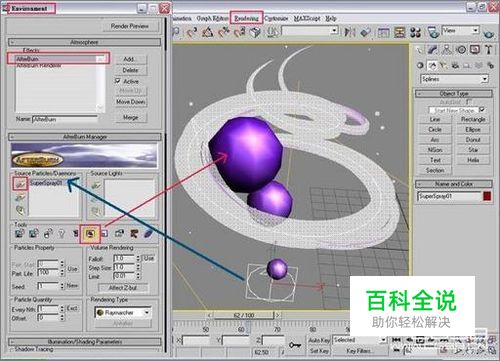Screen dimensions: 500x361
Task: Select Geometry category sphere icon
Action: click(420, 66)
